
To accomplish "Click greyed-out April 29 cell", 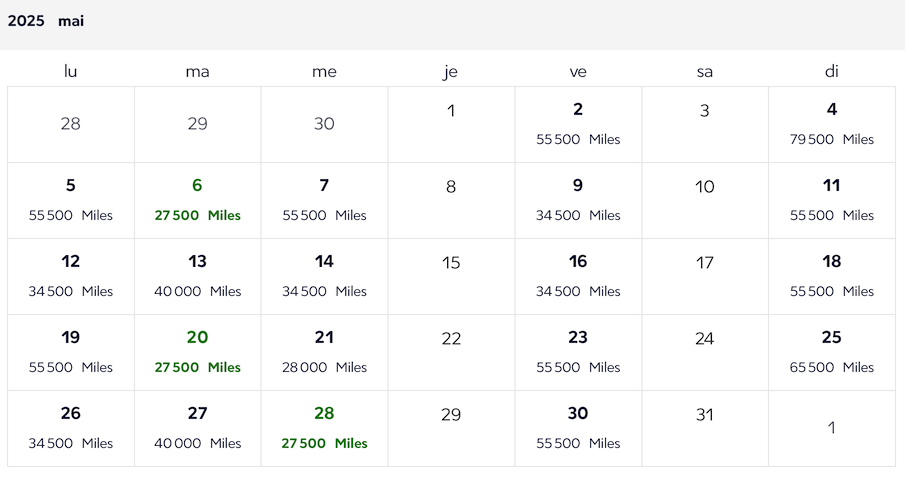I will (197, 124).
